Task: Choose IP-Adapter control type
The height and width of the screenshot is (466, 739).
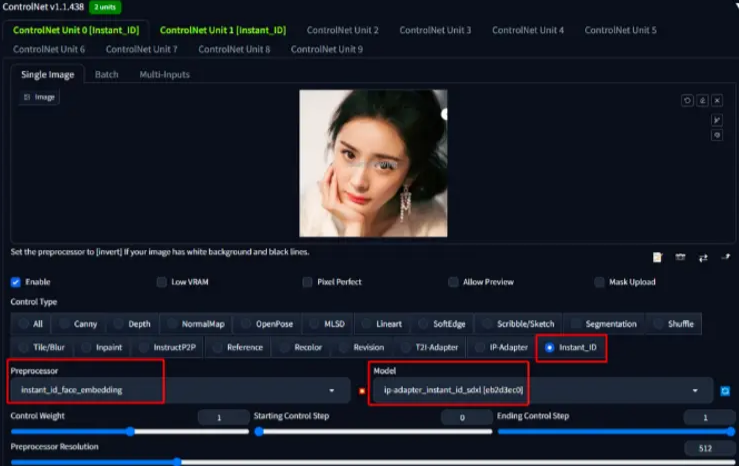Action: (501, 347)
